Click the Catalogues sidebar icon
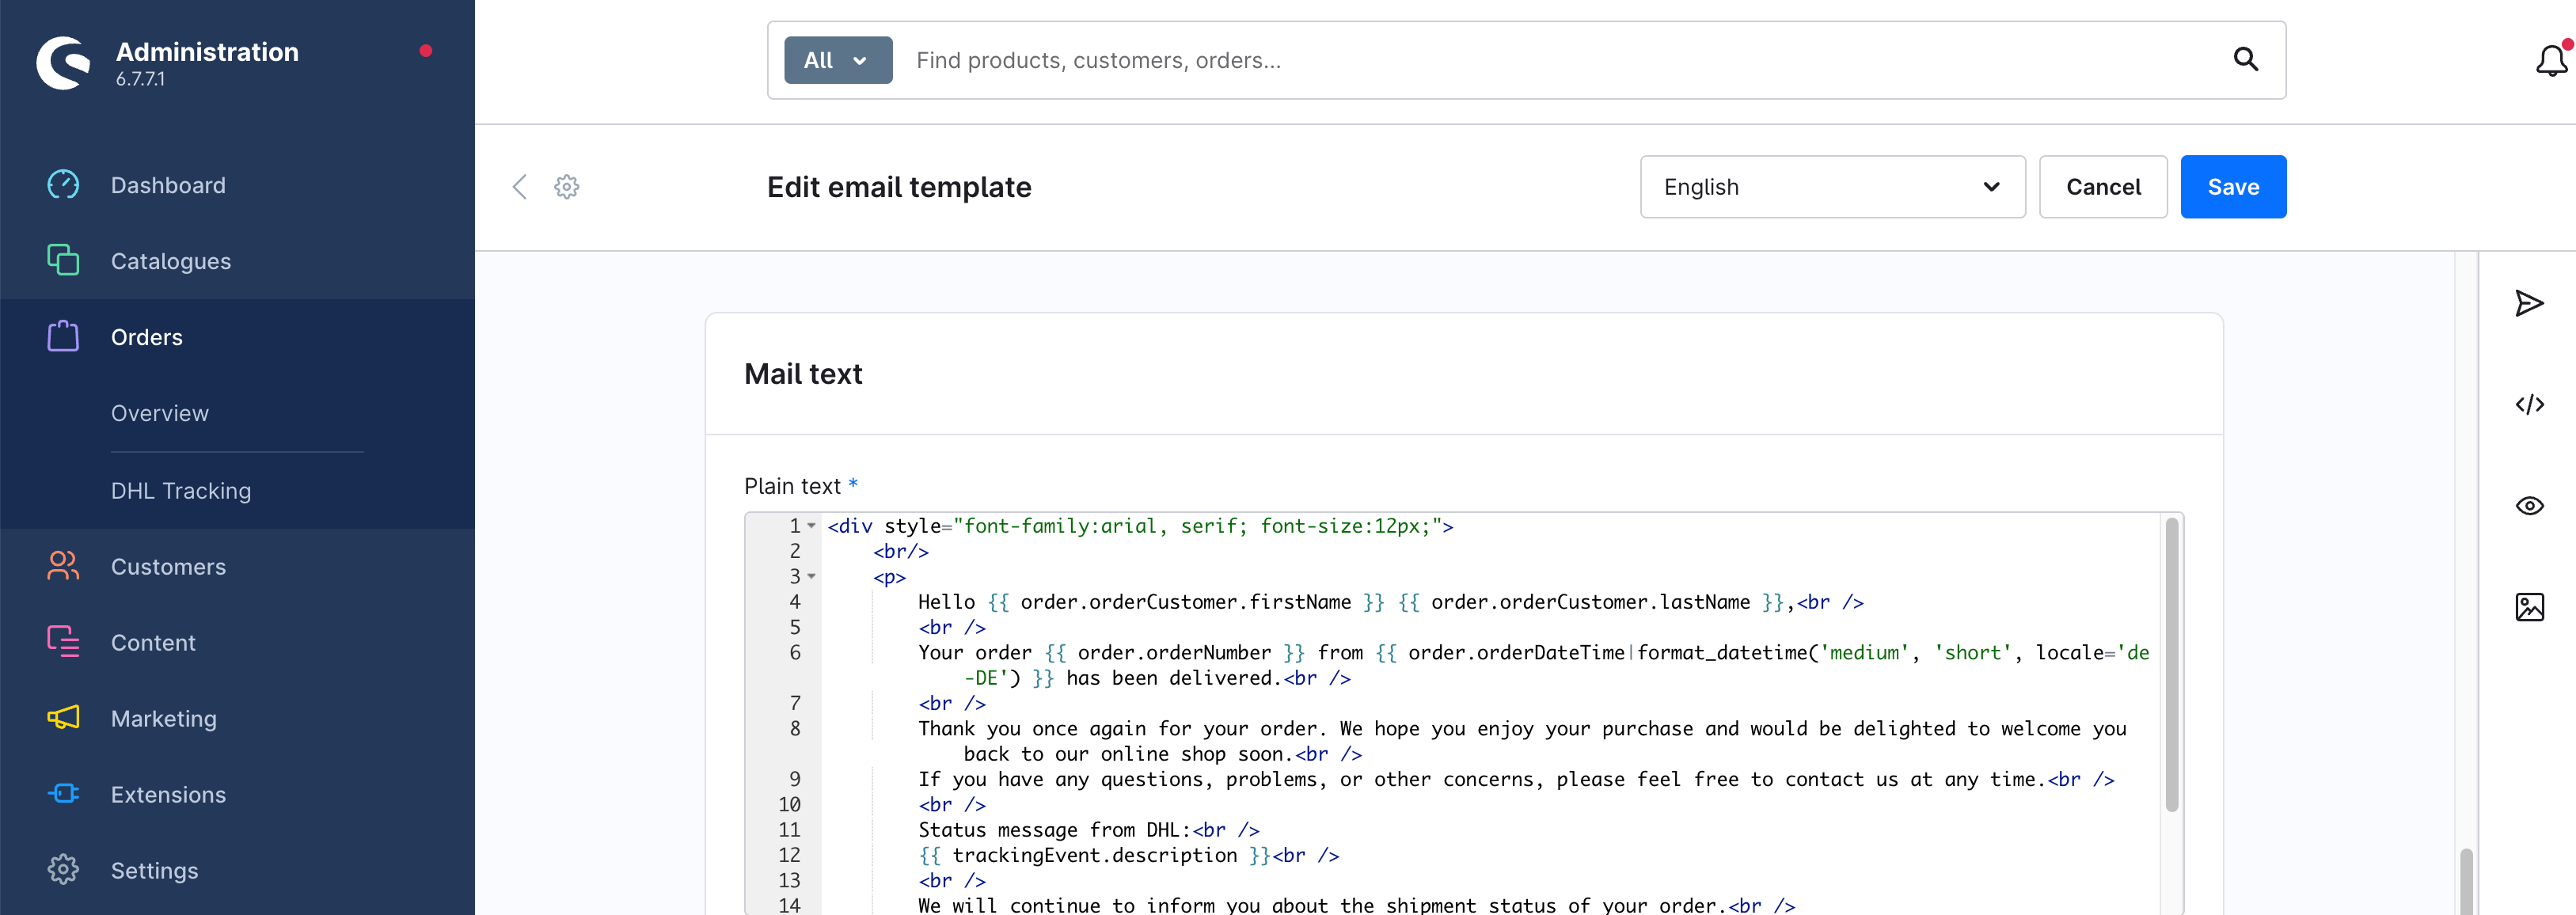The width and height of the screenshot is (2576, 915). (x=63, y=260)
